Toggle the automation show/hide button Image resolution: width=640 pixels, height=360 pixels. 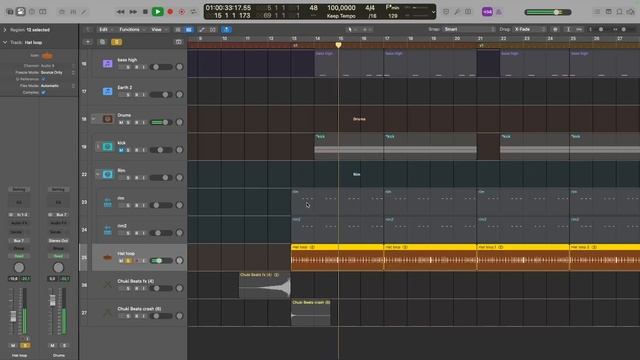(202, 29)
